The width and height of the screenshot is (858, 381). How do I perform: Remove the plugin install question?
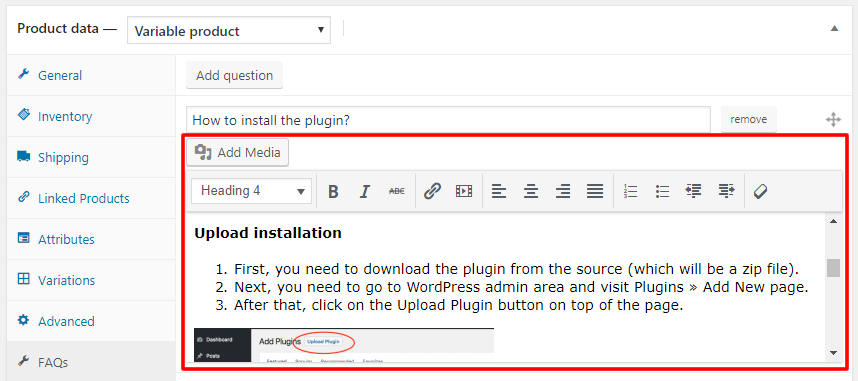coord(749,119)
